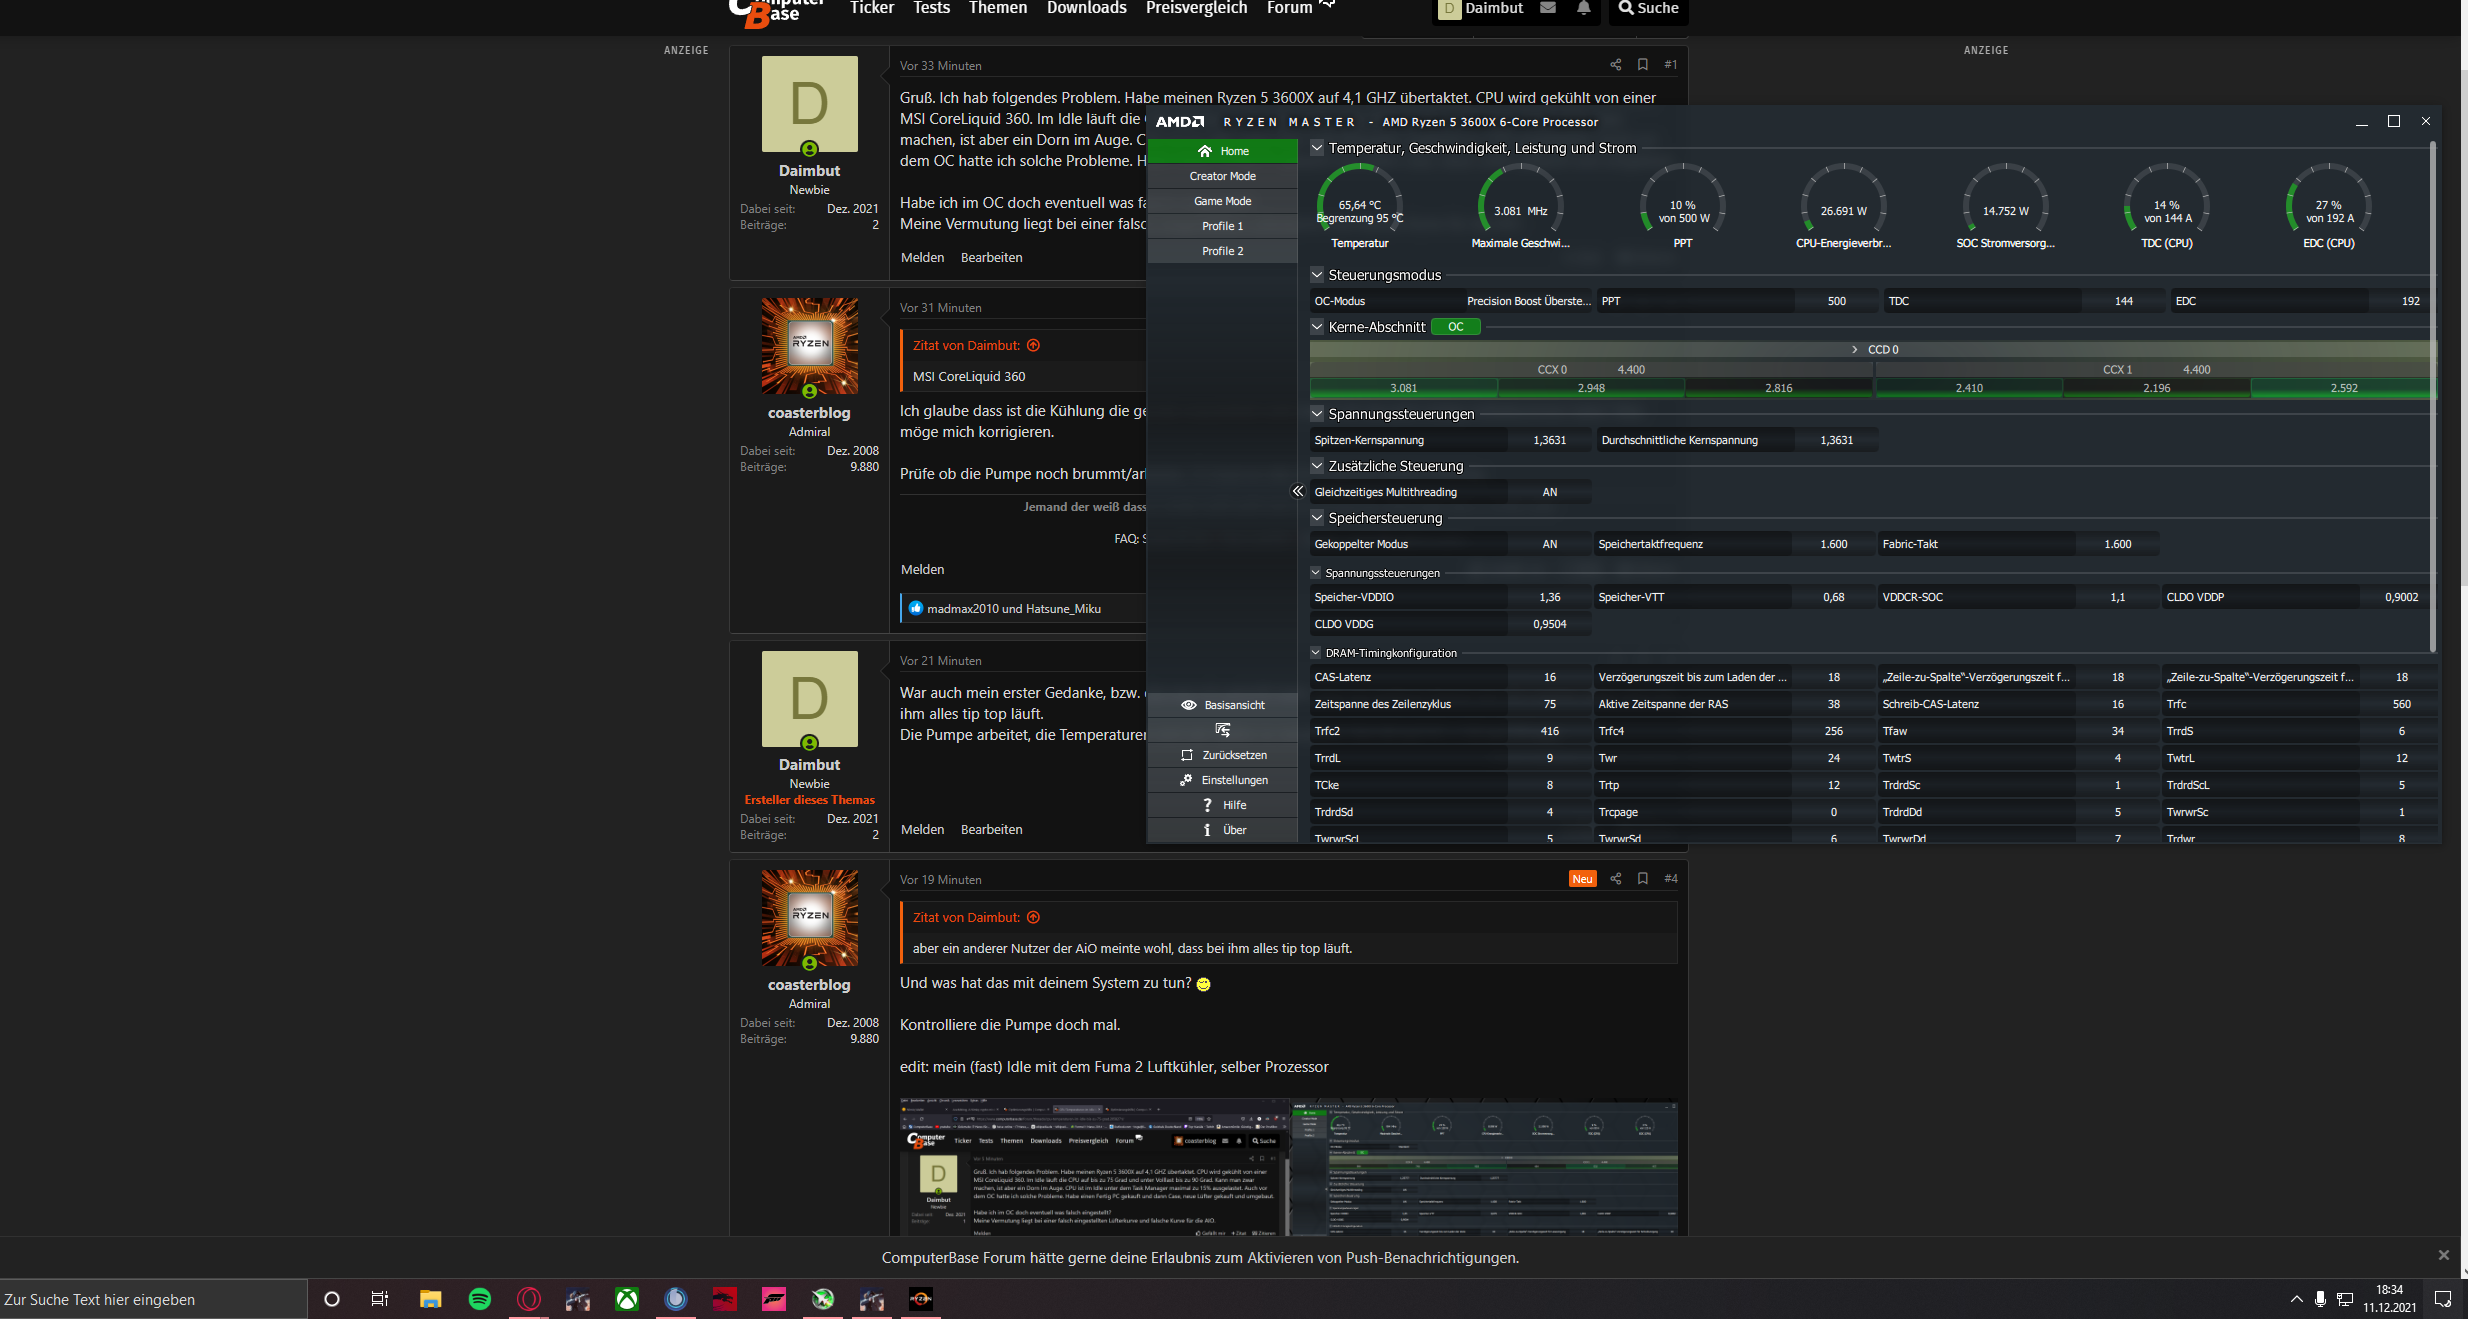Open the attached screenshot thumbnail in post #4
Screen dimensions: 2468x1319
pyautogui.click(x=1288, y=1168)
